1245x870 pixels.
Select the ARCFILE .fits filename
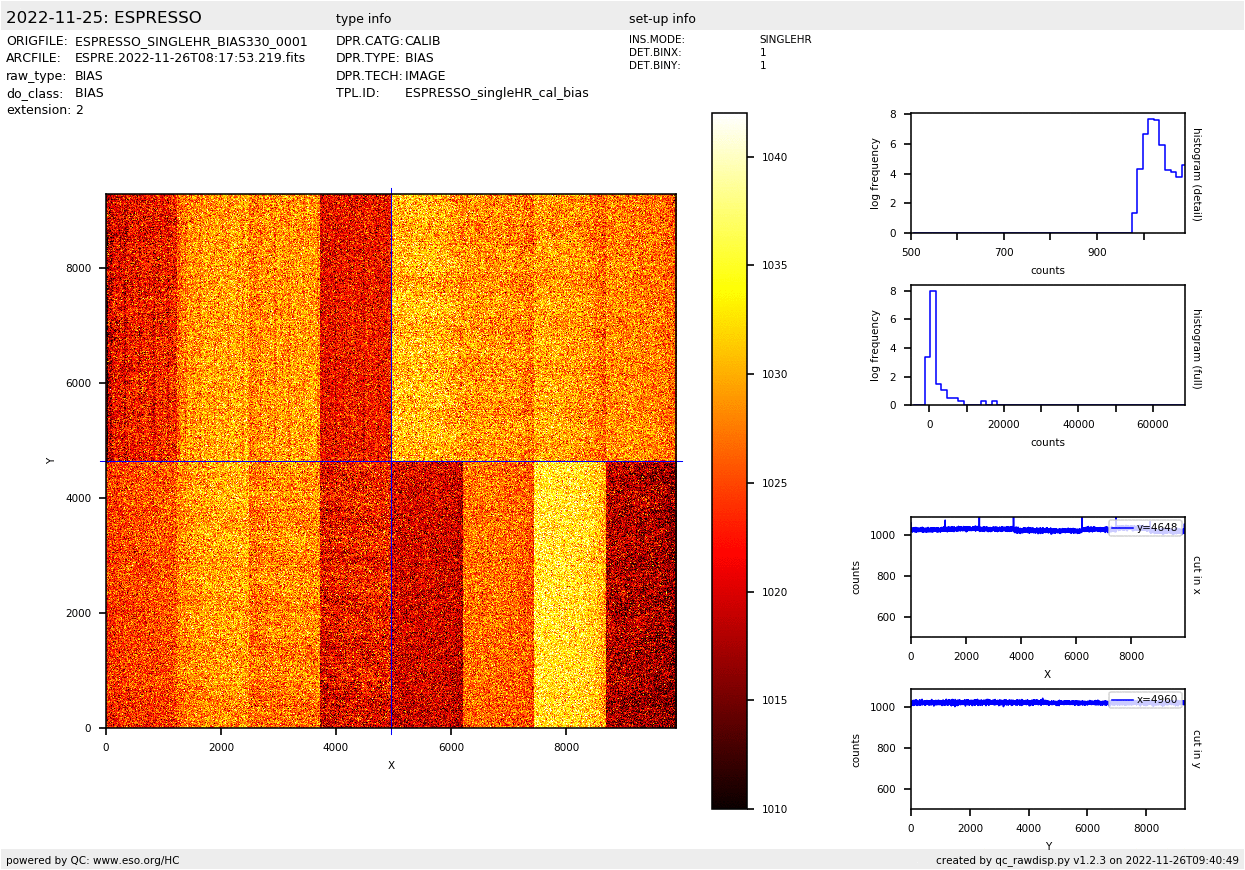pyautogui.click(x=190, y=59)
